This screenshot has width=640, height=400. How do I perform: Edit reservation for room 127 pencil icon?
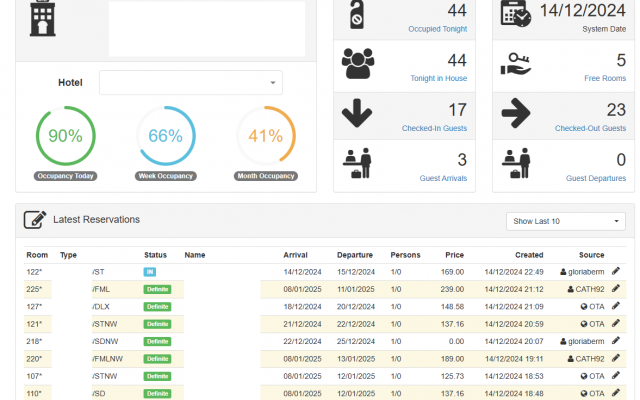[x=616, y=306]
